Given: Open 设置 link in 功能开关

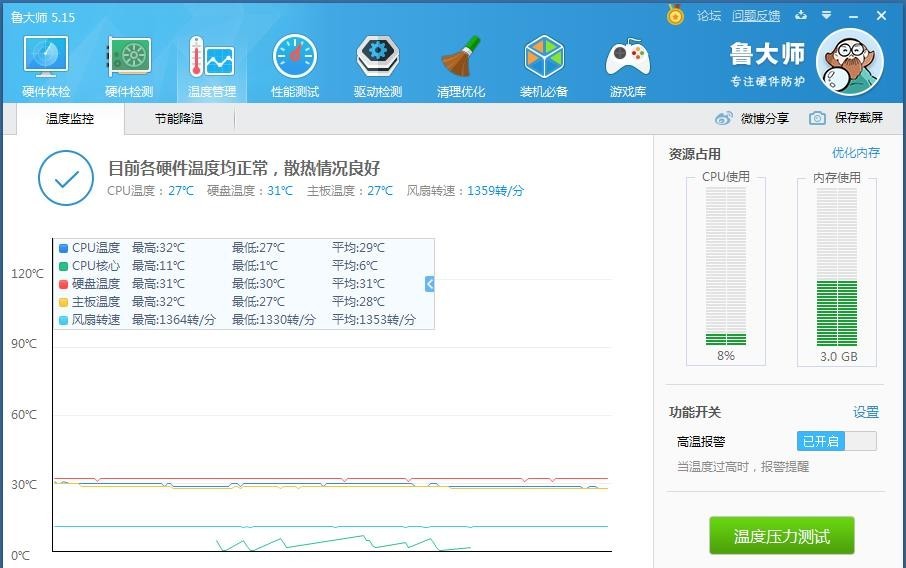Looking at the screenshot, I should click(866, 412).
